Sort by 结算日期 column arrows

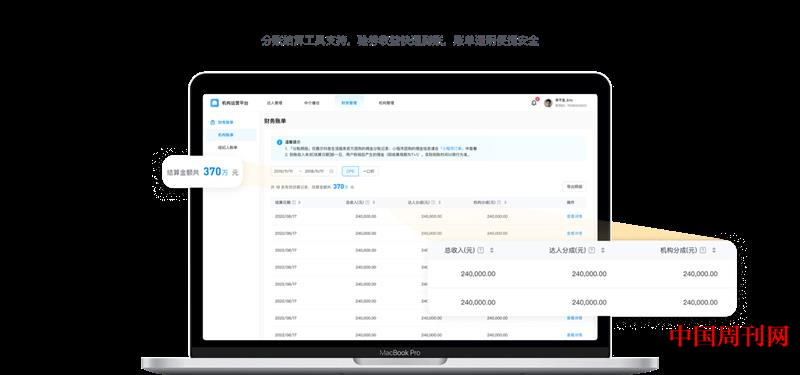(x=299, y=203)
